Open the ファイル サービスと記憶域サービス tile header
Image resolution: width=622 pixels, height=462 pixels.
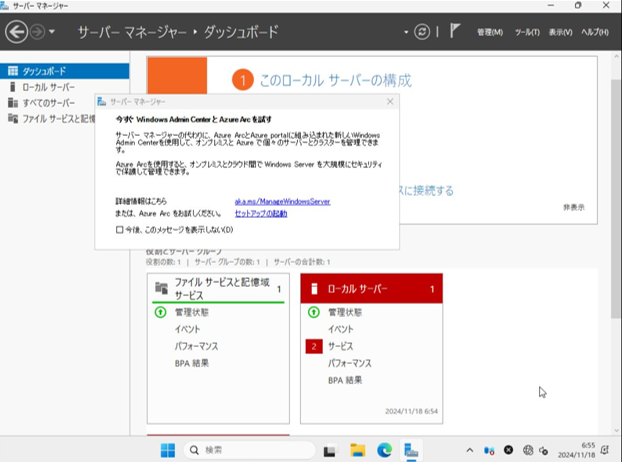click(x=218, y=288)
